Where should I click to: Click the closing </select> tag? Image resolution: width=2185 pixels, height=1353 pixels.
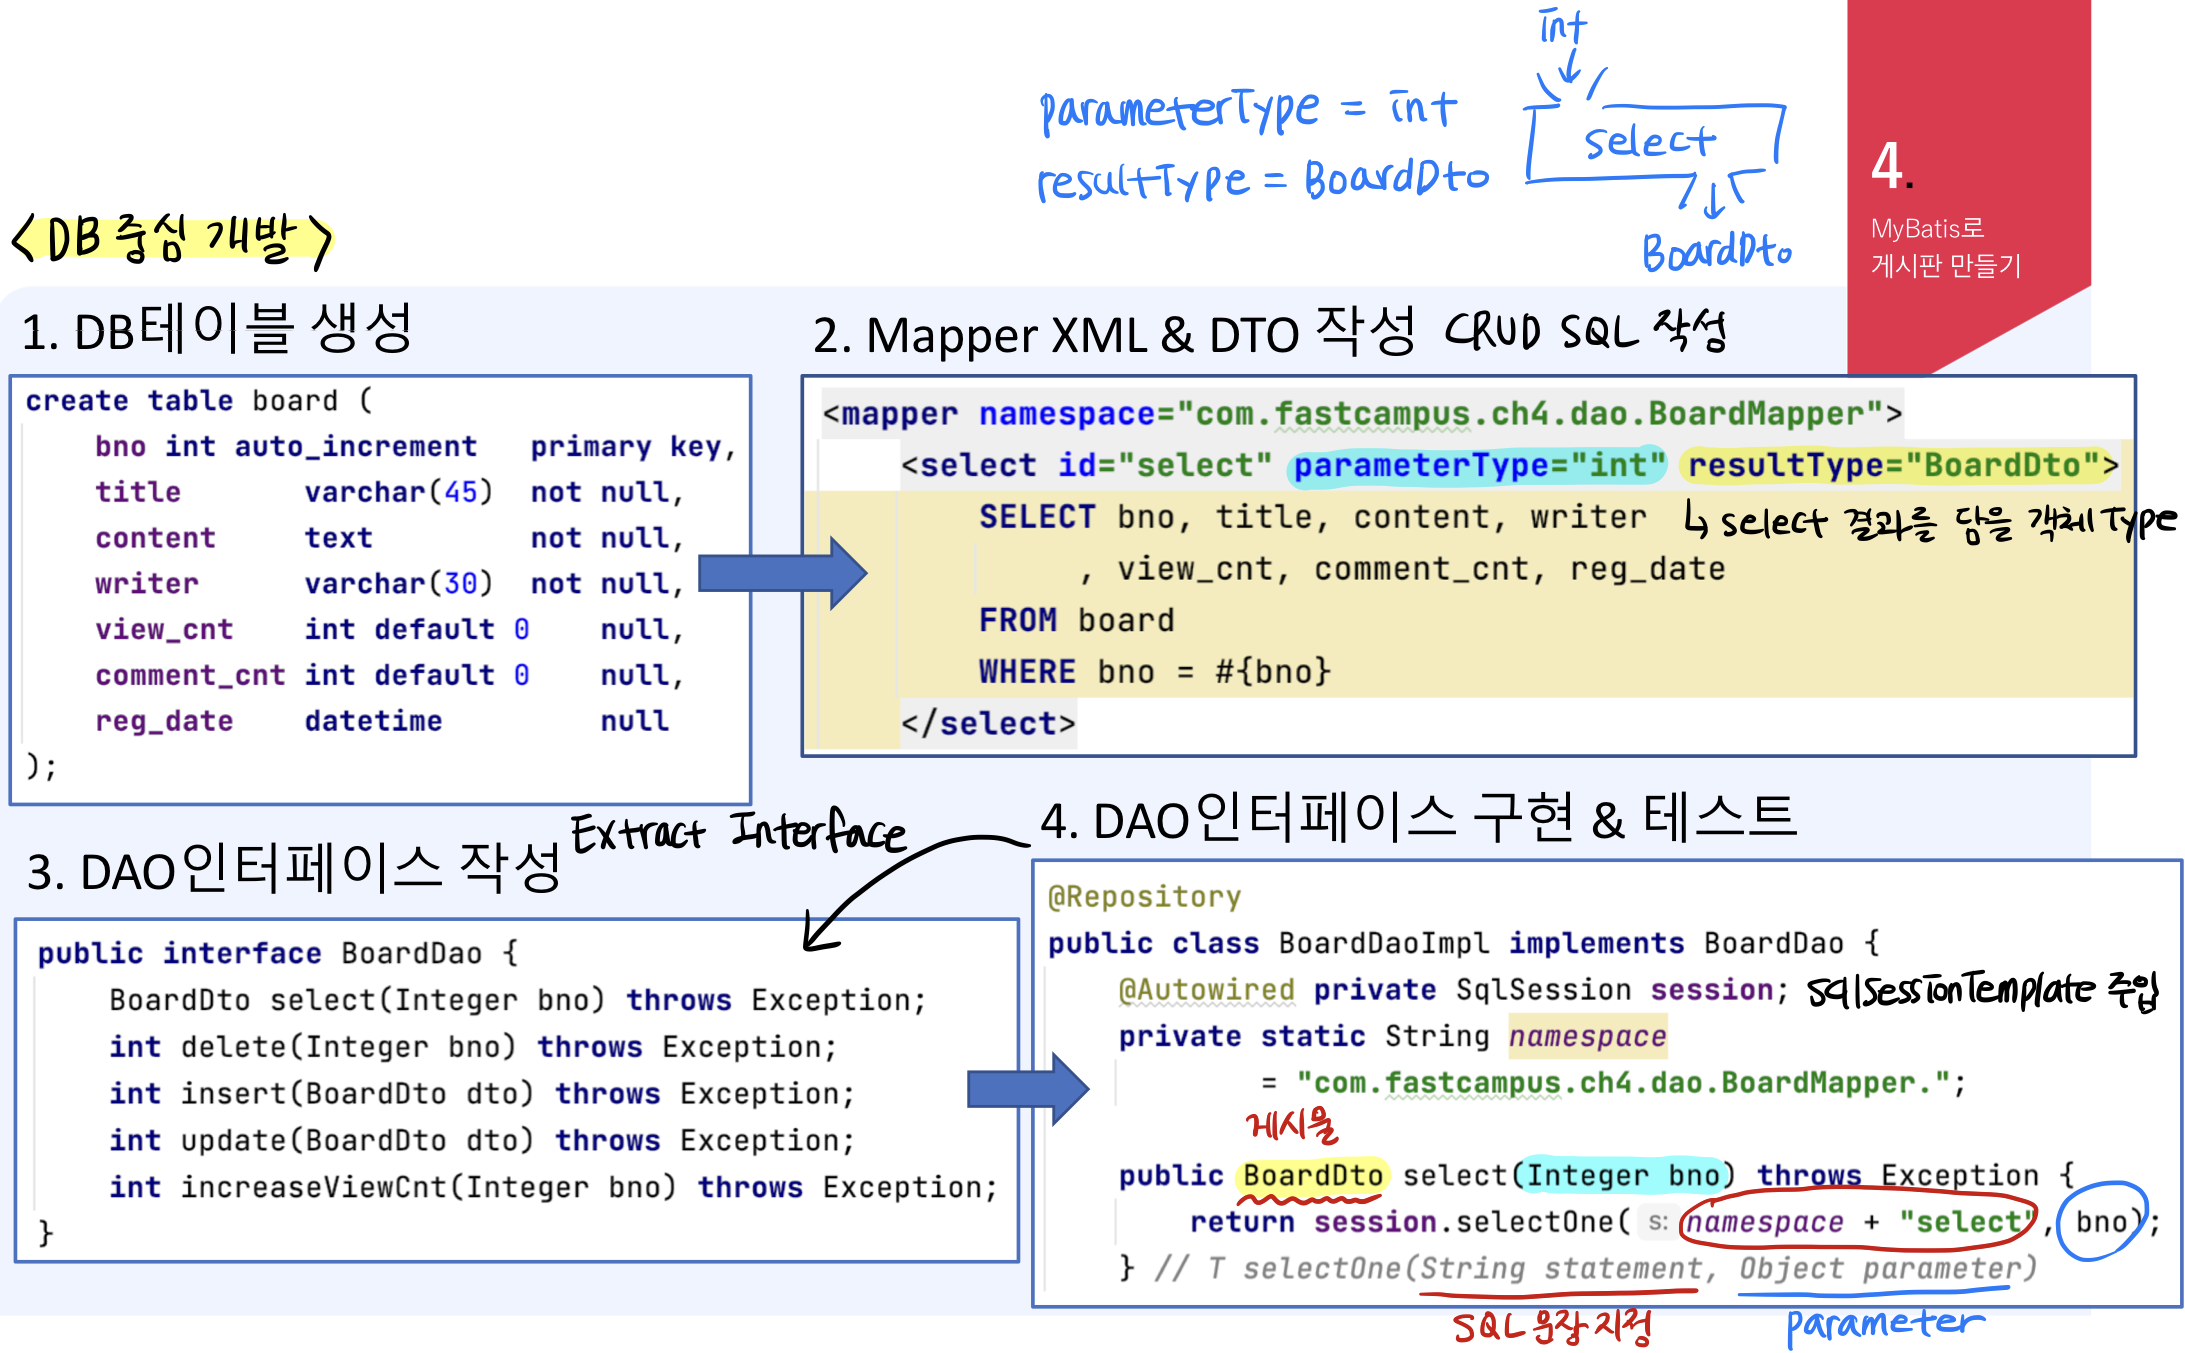click(x=987, y=723)
